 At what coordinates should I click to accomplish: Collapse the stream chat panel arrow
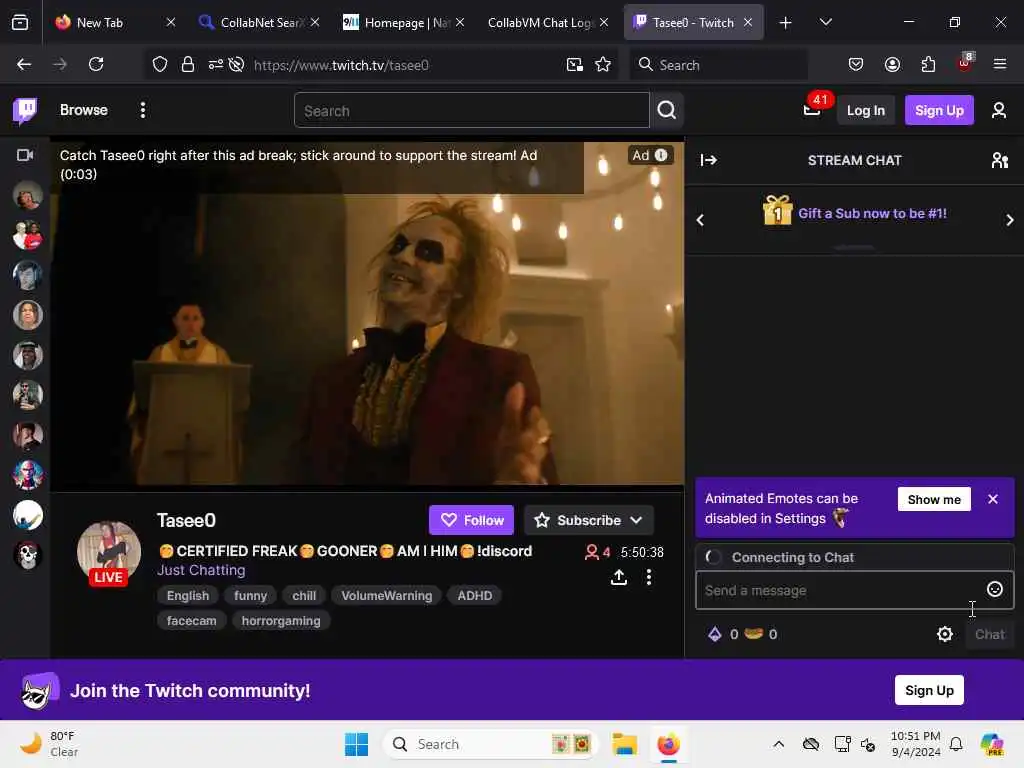pos(709,160)
